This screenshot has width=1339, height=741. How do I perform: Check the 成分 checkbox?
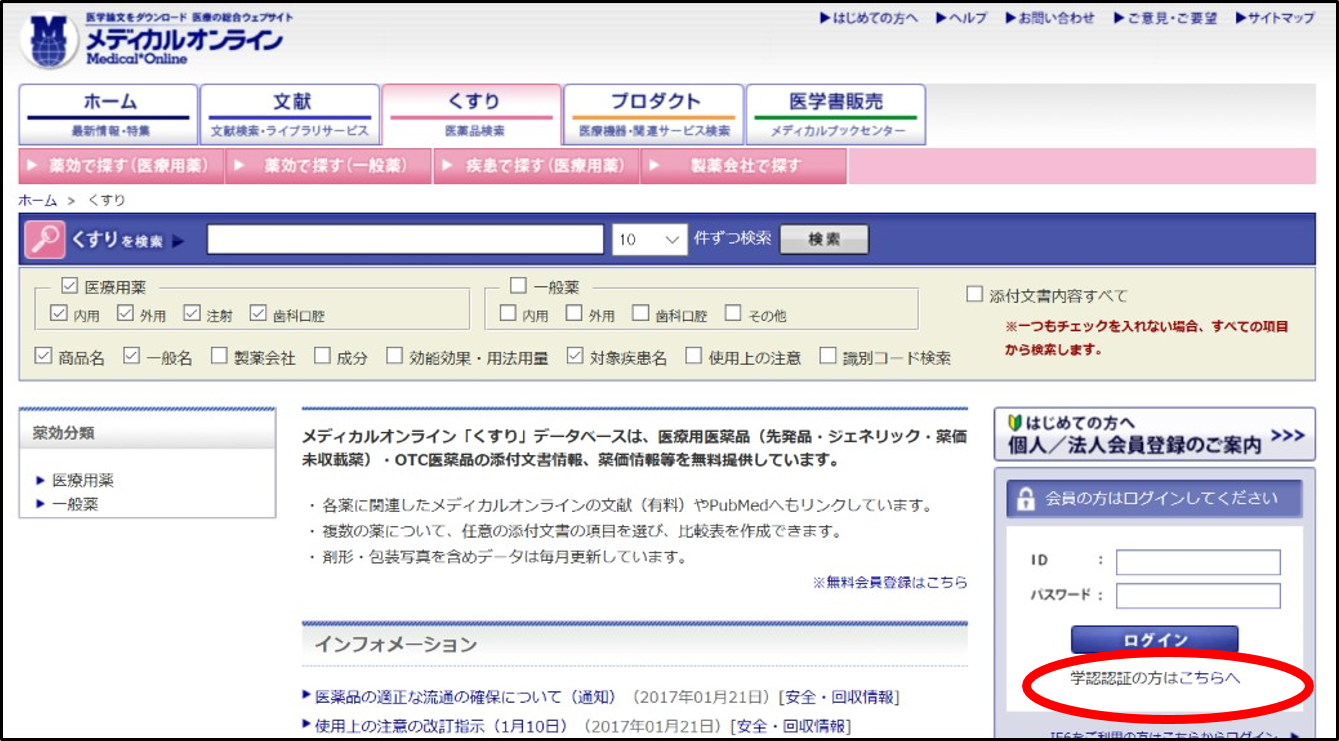click(322, 356)
